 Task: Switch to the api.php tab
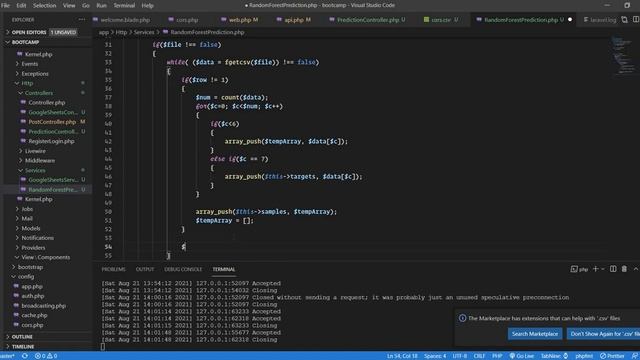tap(294, 20)
